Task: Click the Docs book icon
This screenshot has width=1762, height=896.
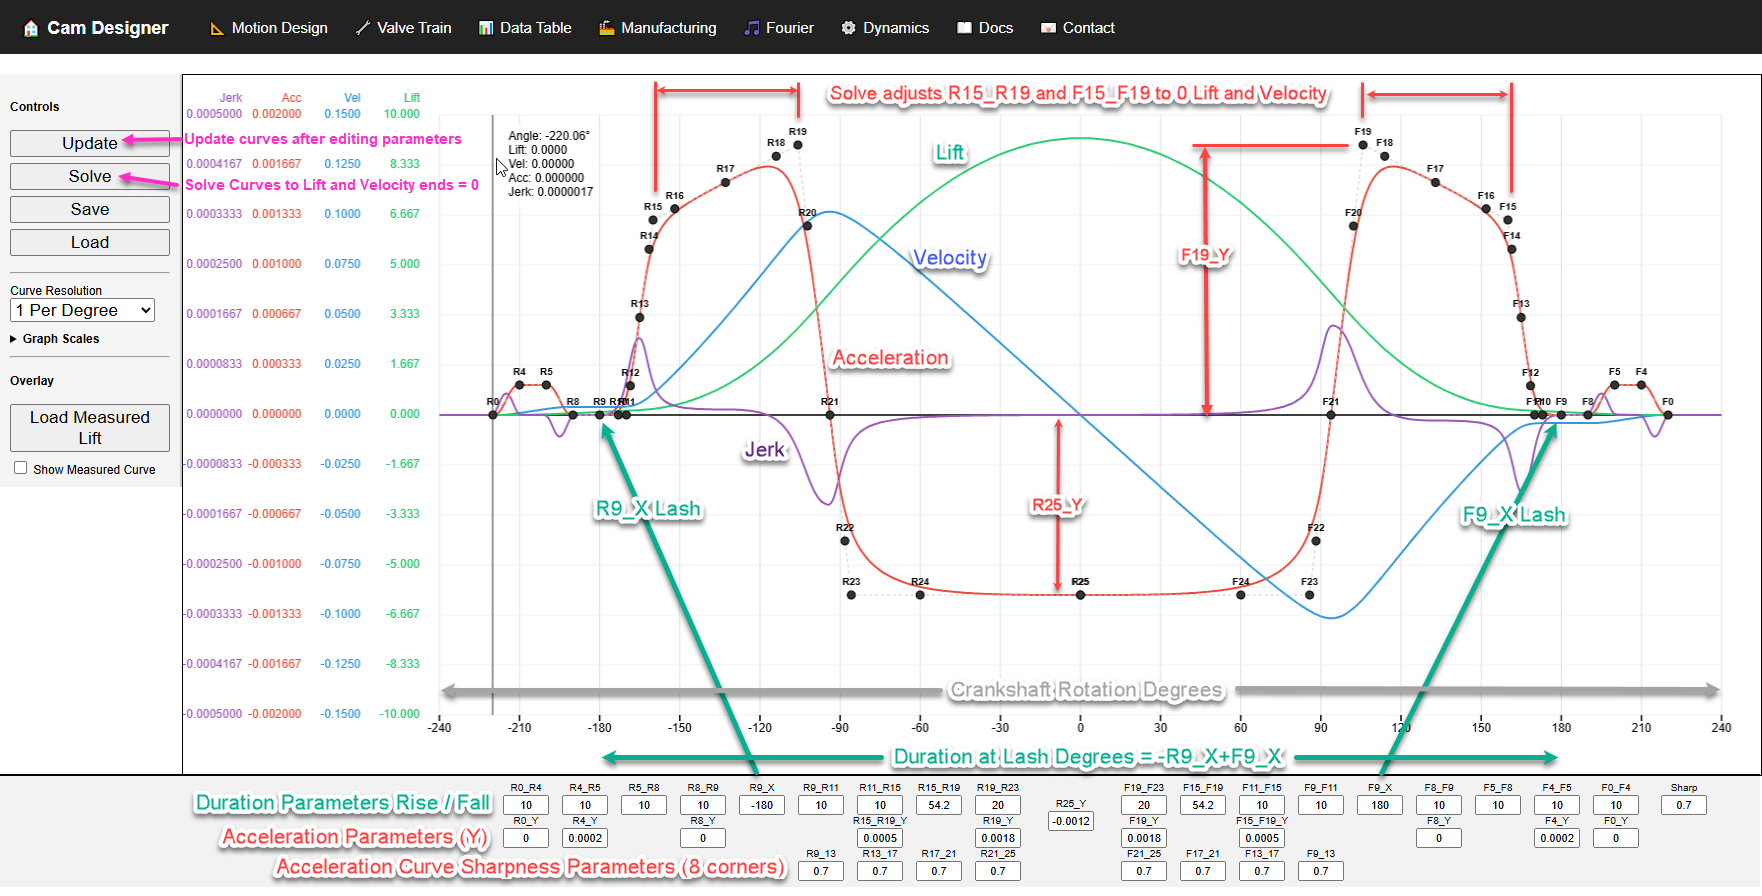Action: tap(964, 28)
